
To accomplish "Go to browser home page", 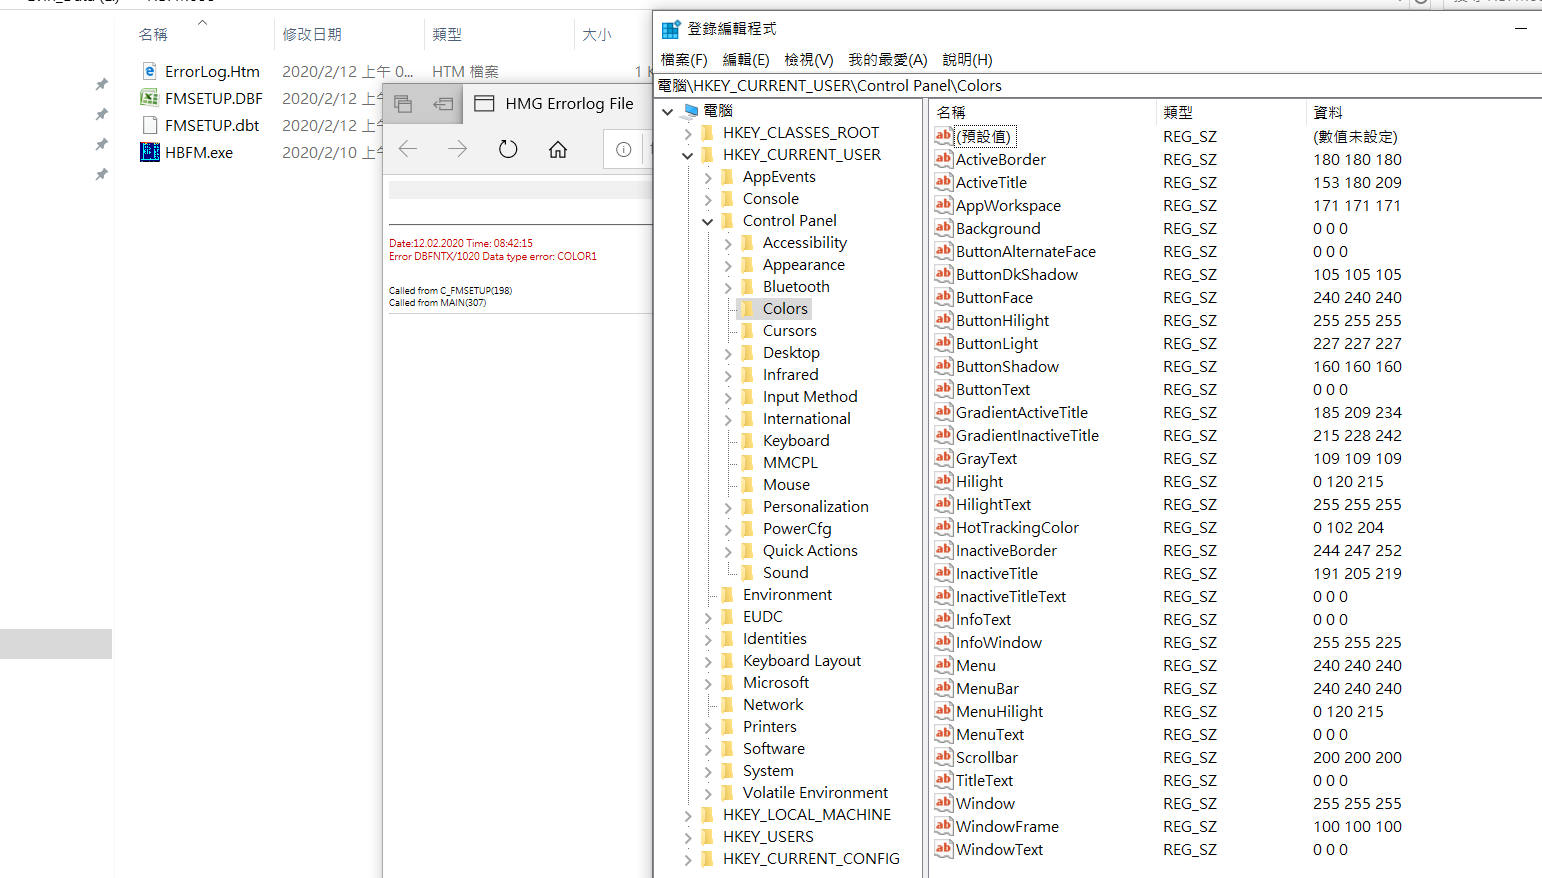I will click(x=558, y=149).
